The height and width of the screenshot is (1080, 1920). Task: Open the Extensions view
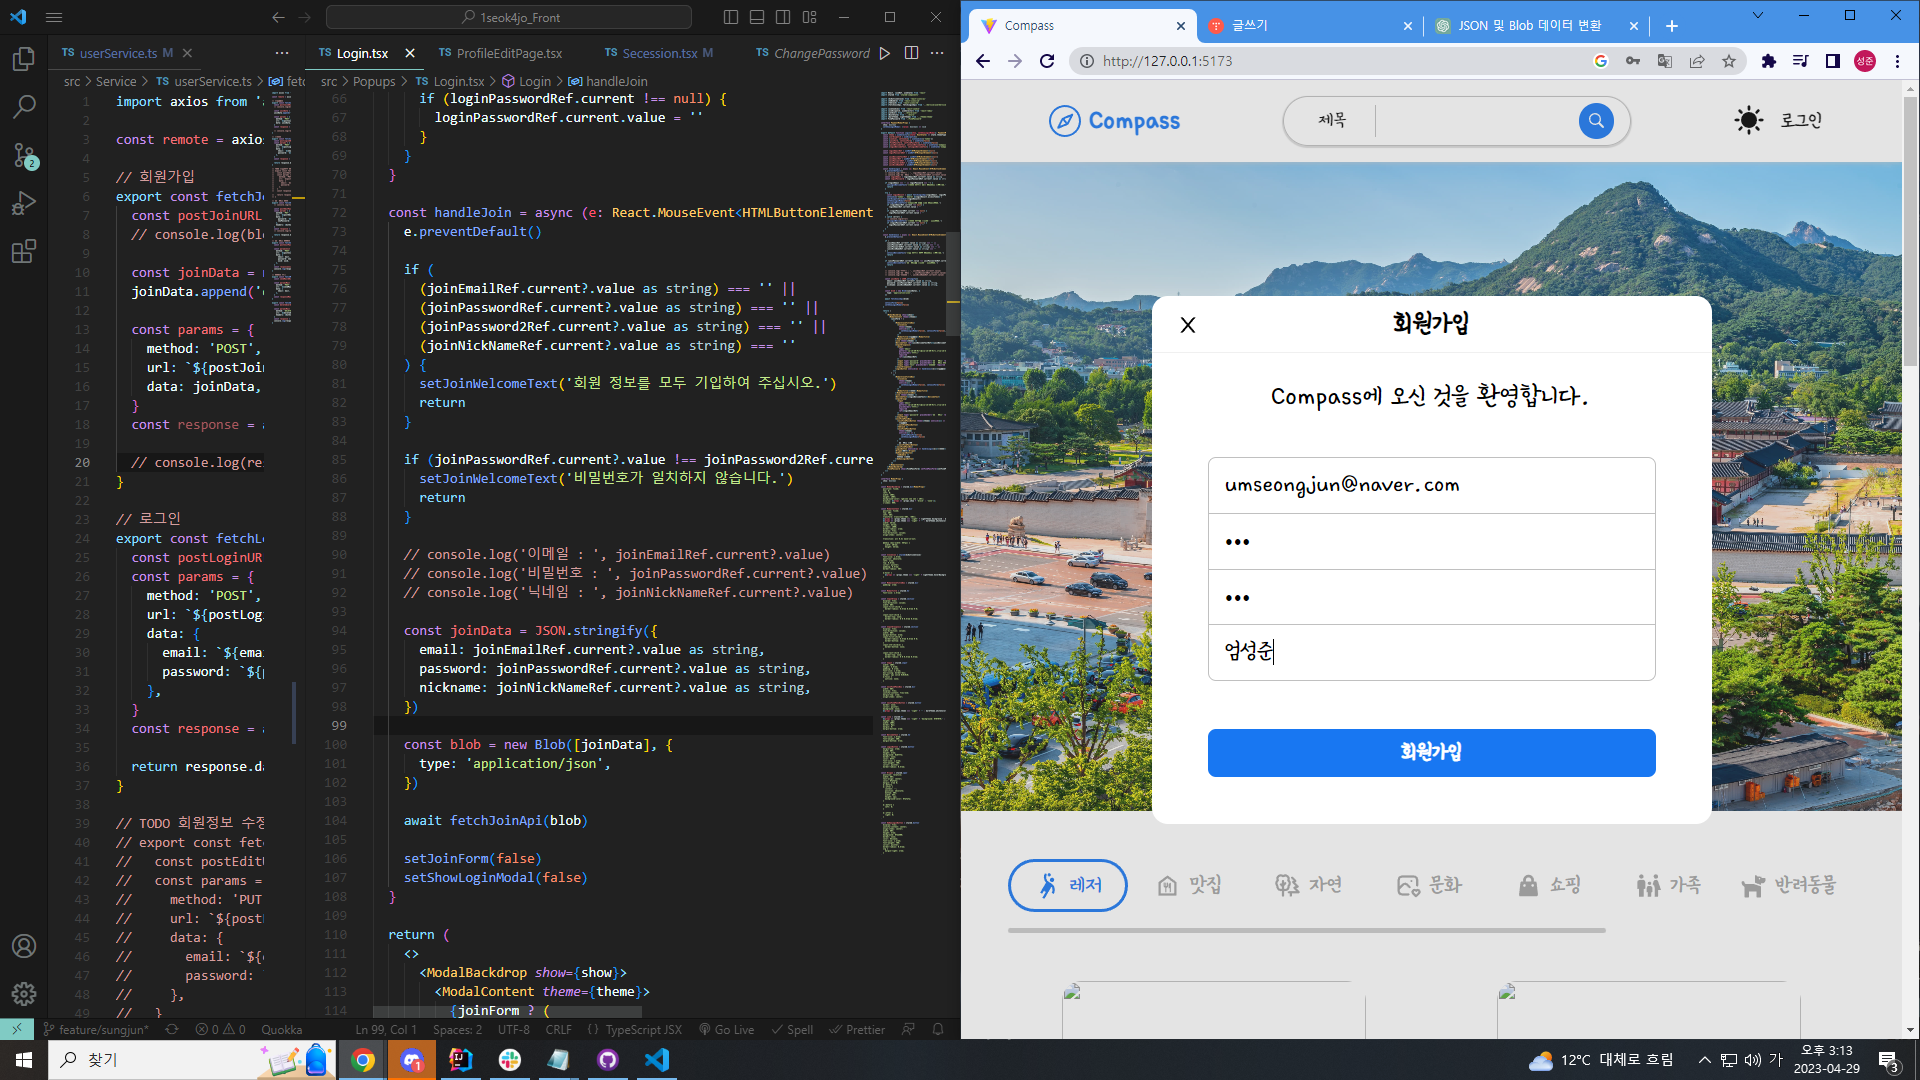[x=24, y=251]
